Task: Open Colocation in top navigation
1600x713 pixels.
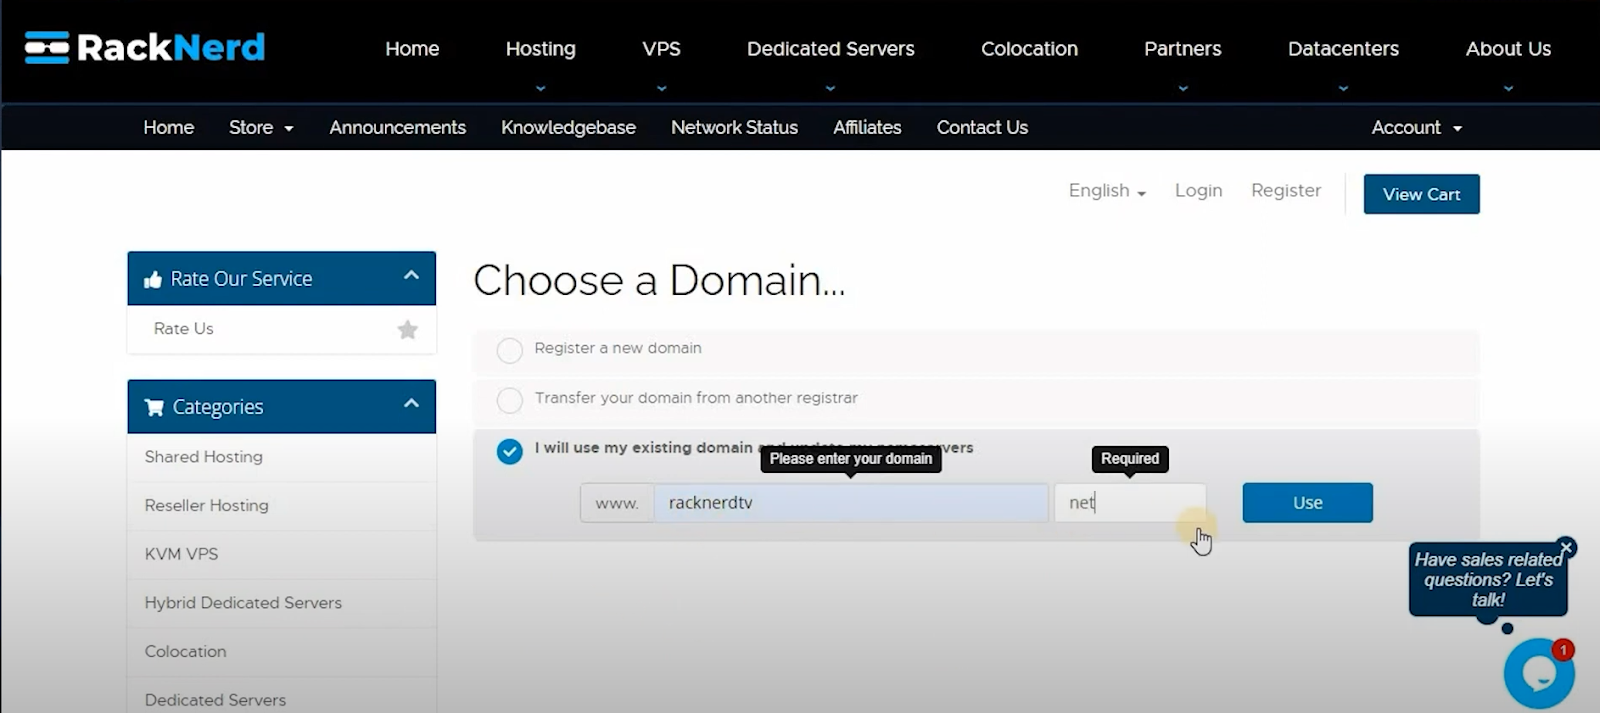Action: [x=1029, y=48]
